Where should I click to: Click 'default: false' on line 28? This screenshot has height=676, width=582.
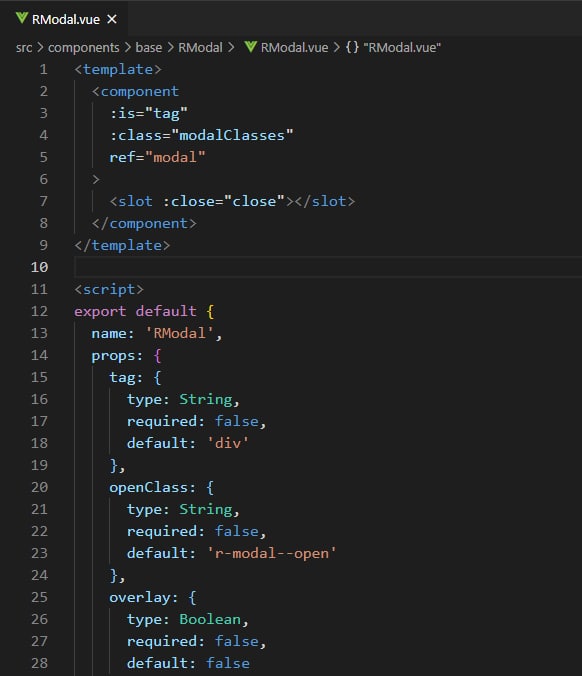click(x=188, y=663)
